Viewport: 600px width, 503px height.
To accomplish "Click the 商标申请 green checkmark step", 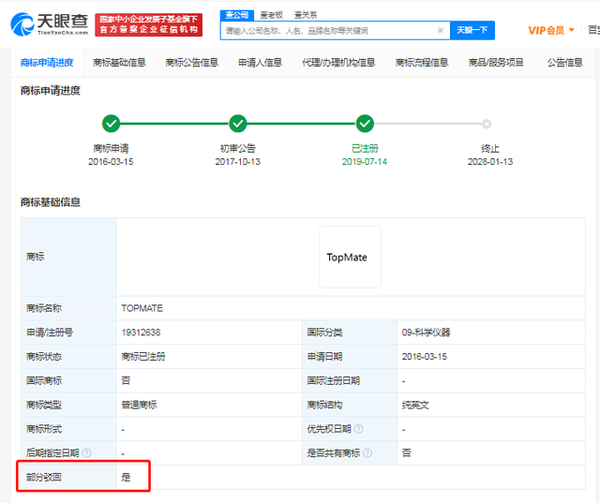I will [111, 124].
